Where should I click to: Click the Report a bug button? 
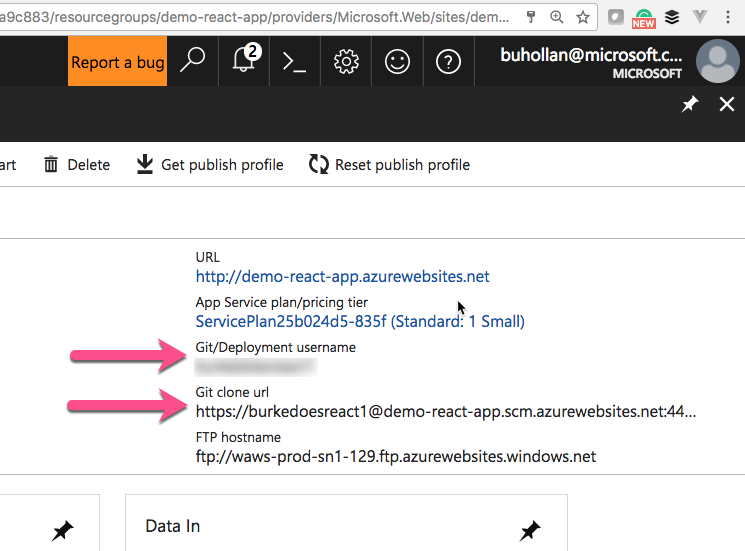[x=118, y=62]
